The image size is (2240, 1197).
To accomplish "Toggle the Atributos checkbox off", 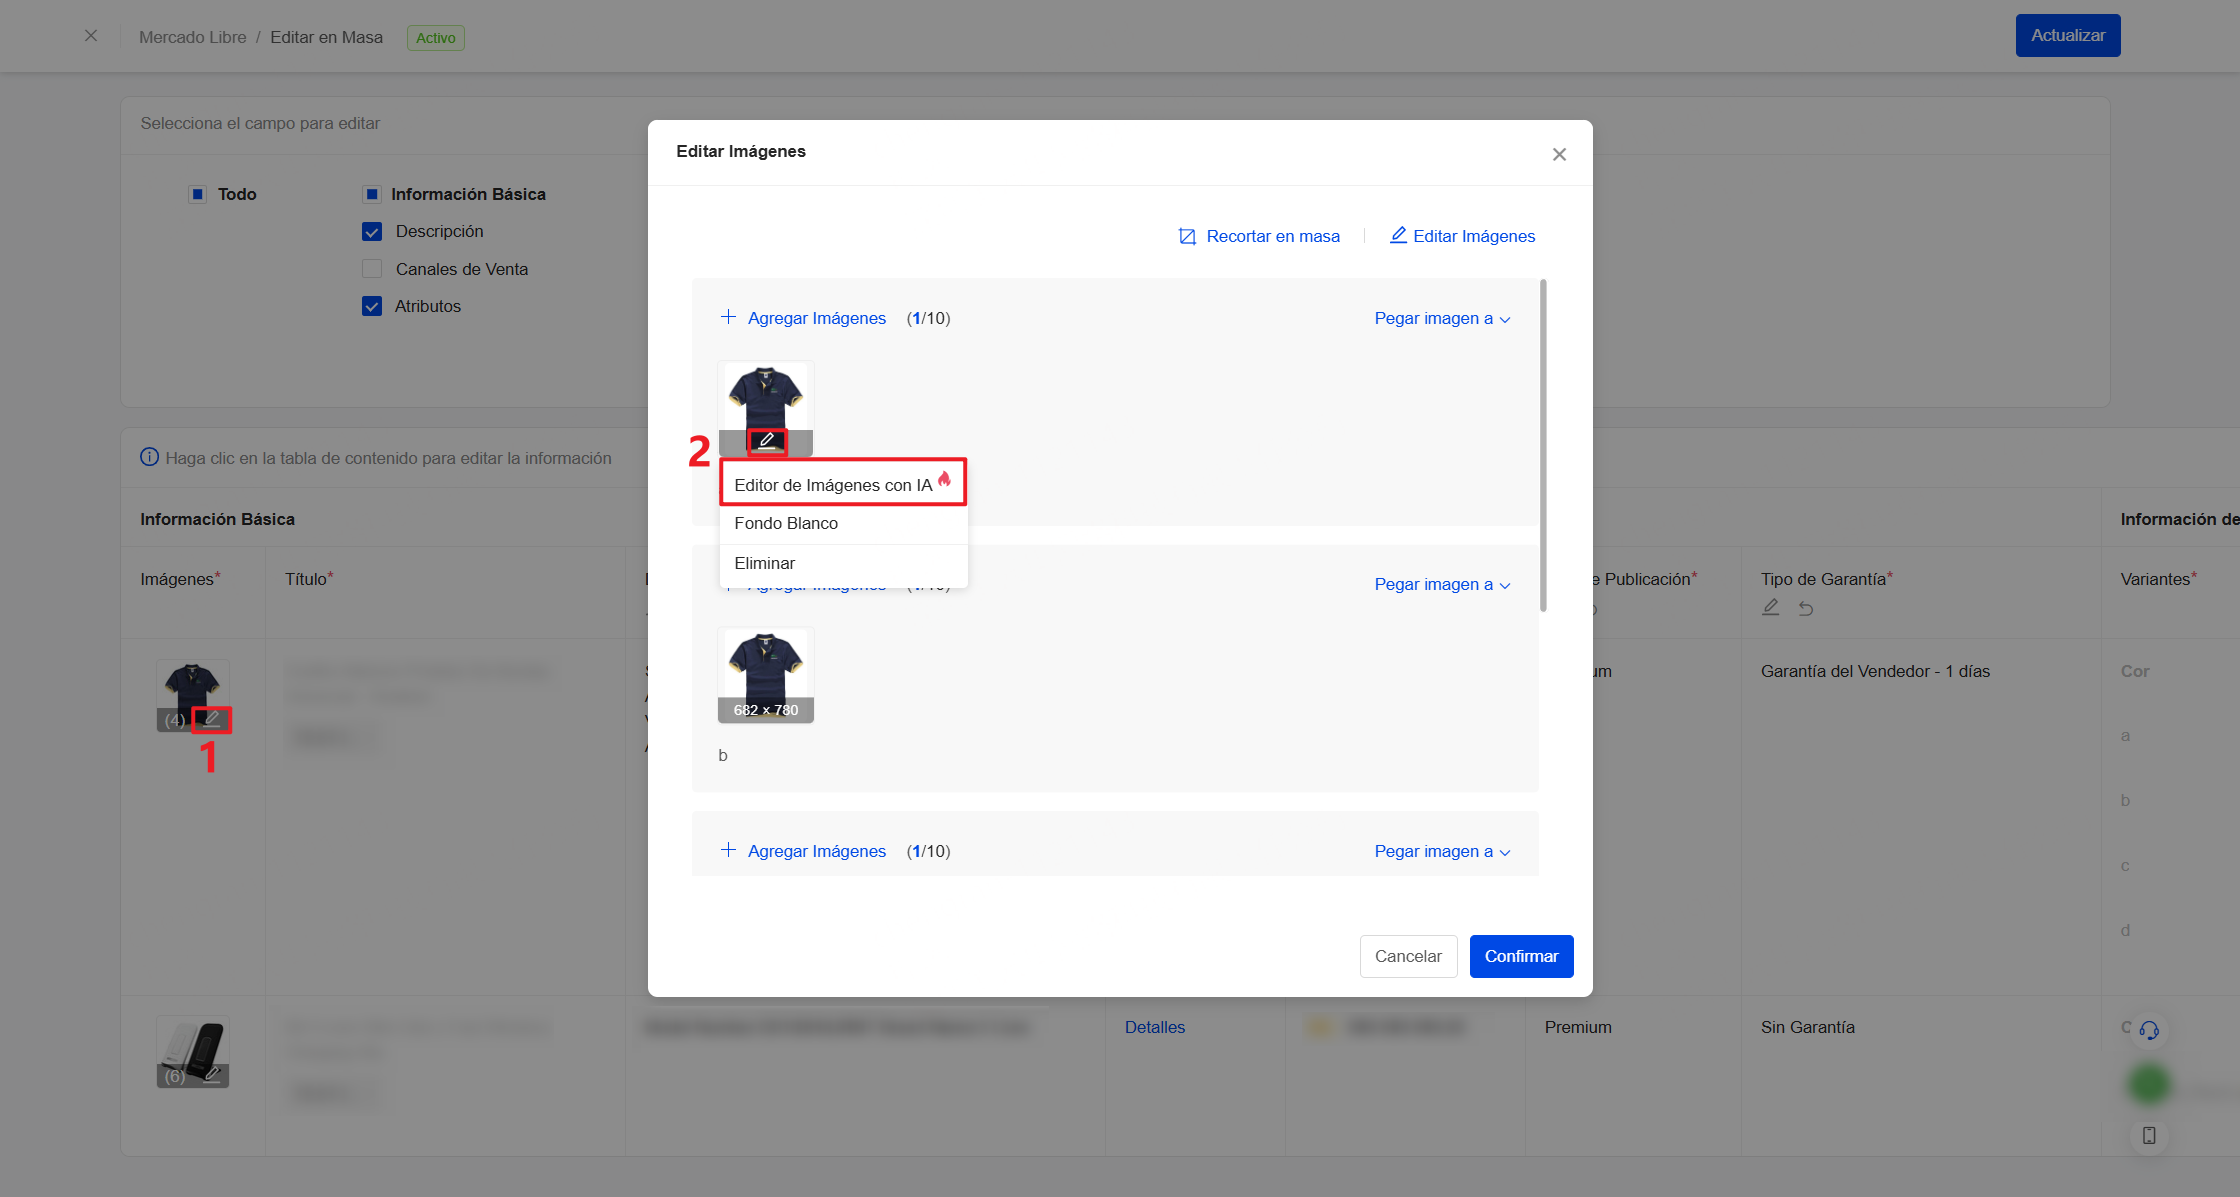I will (x=372, y=306).
